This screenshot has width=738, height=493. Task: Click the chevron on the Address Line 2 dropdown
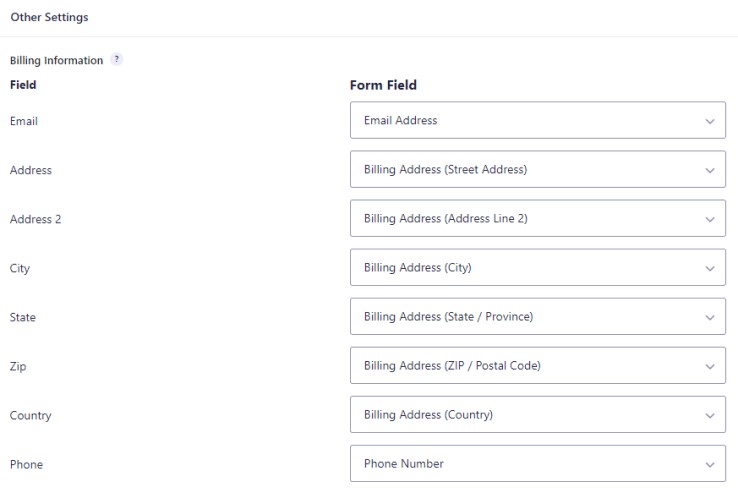(x=710, y=219)
